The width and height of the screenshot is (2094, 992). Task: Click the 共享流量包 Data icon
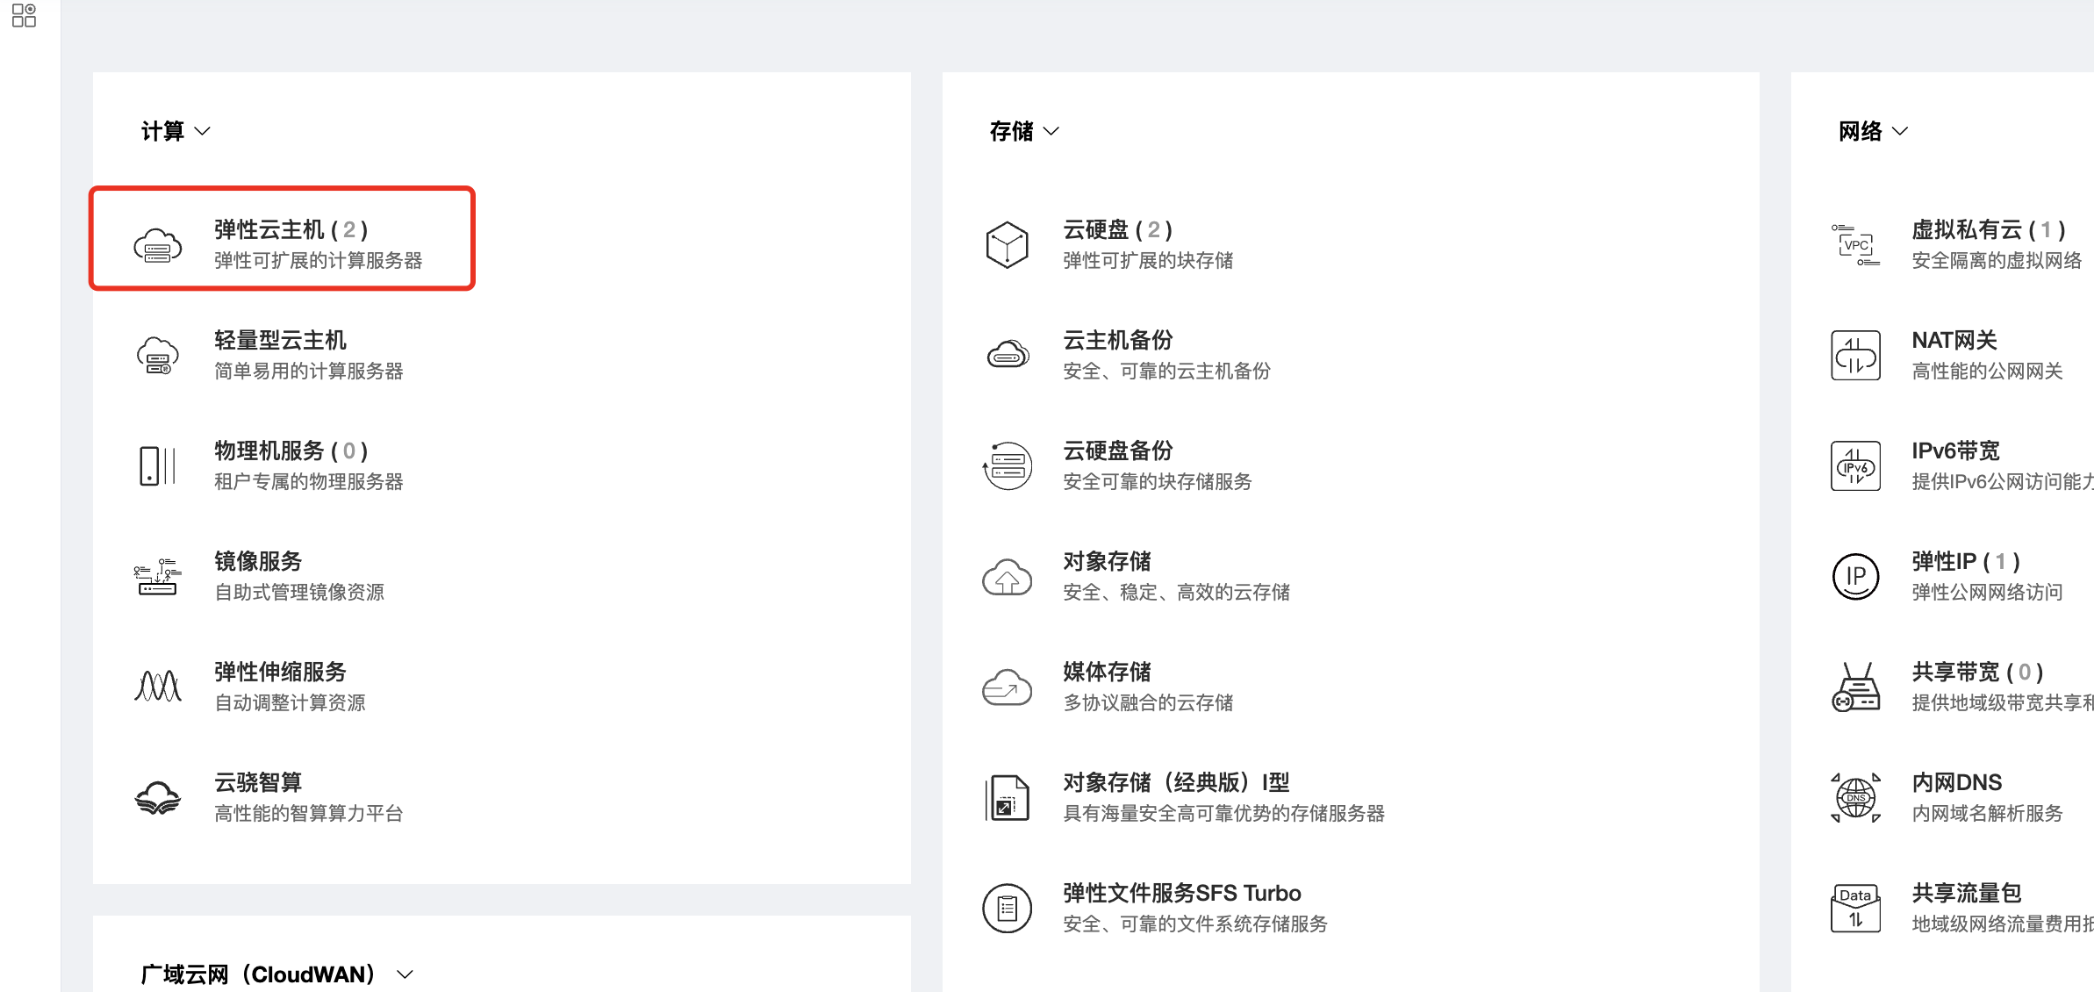pos(1856,908)
